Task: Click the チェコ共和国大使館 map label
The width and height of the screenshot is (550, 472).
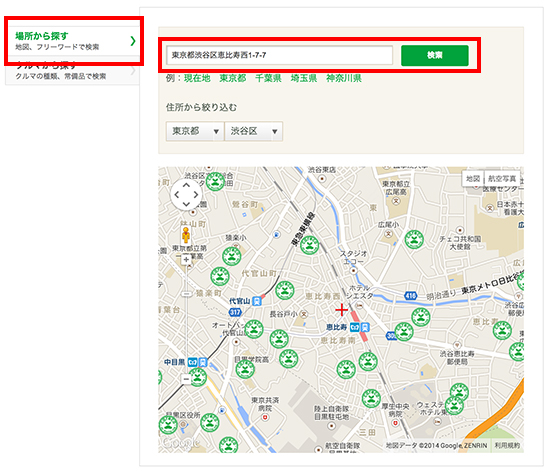Action: 460,243
